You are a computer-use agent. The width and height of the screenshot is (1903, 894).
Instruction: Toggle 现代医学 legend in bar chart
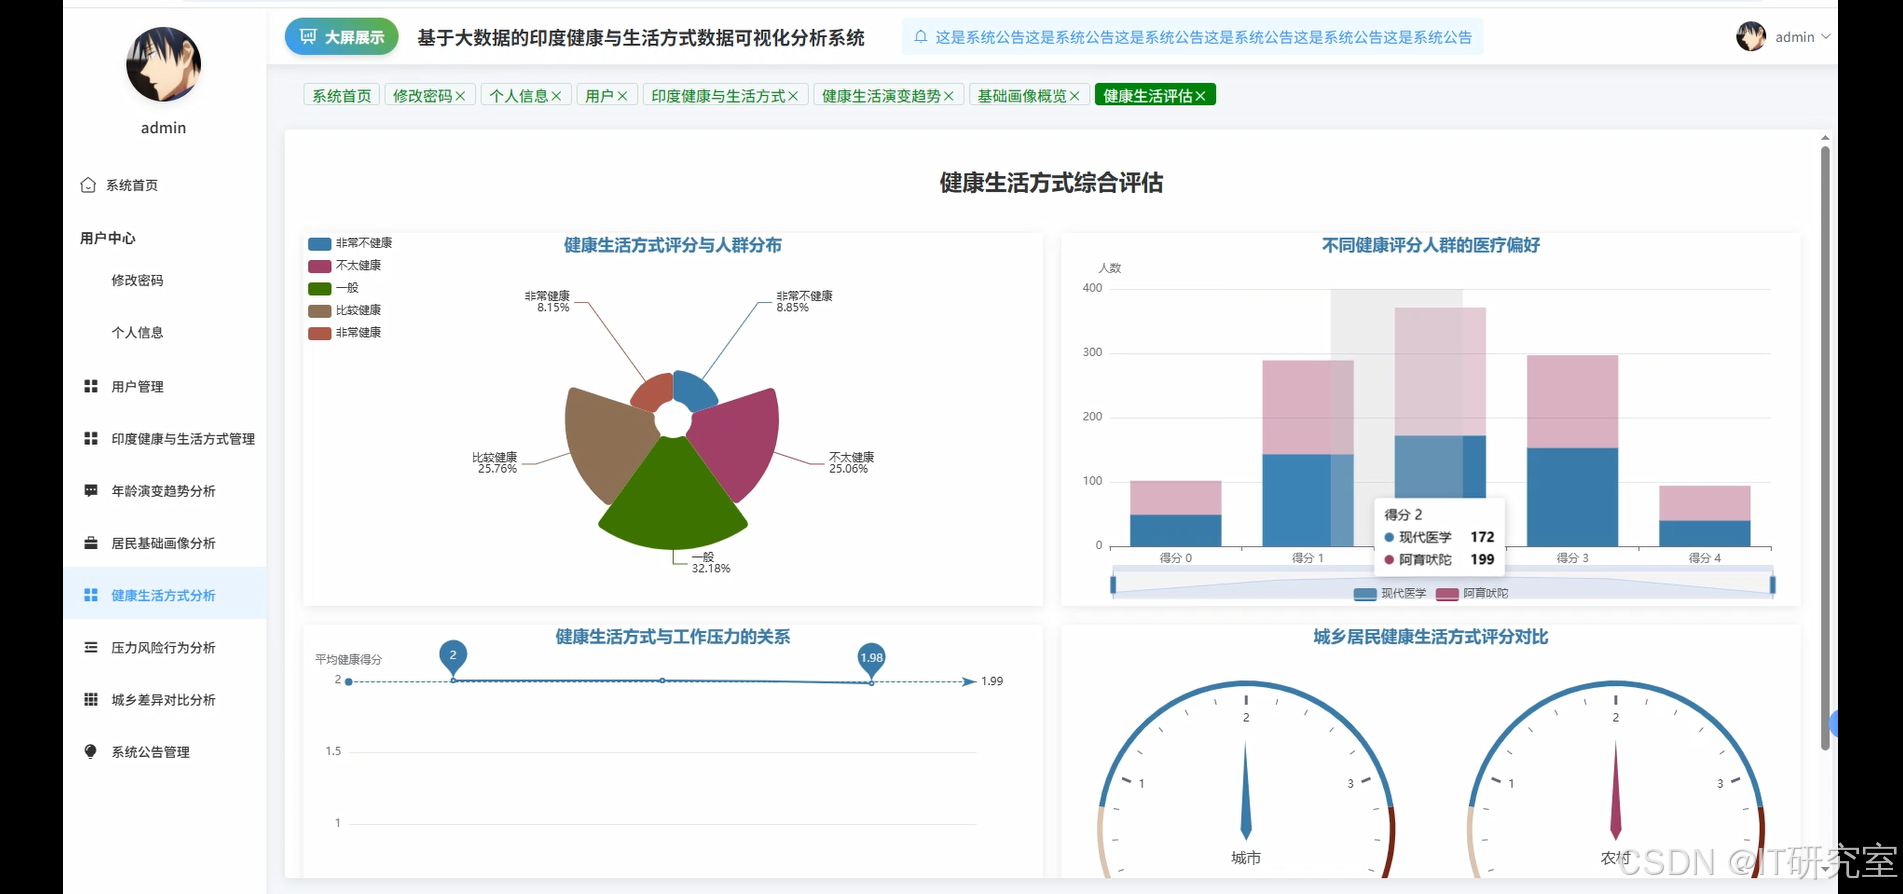coord(1390,594)
